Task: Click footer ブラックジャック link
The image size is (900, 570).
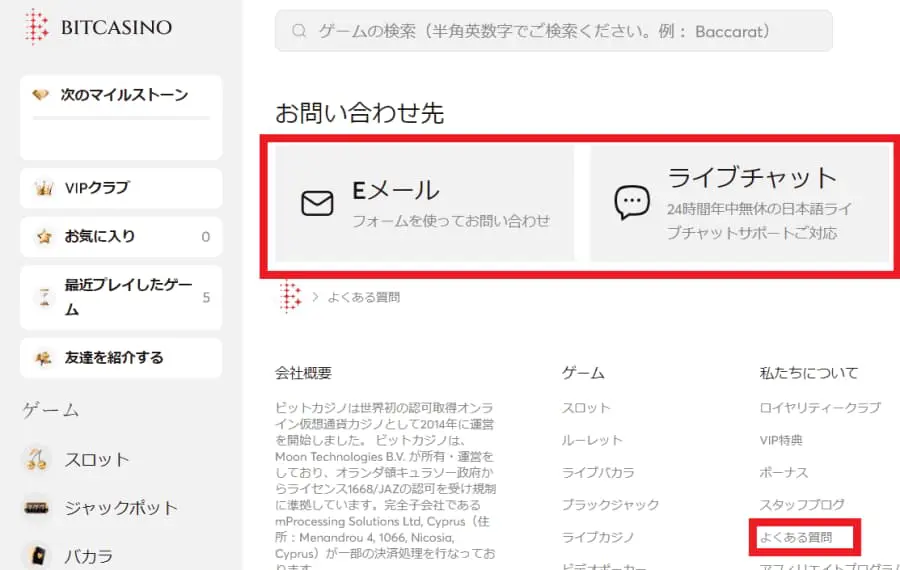Action: point(610,505)
